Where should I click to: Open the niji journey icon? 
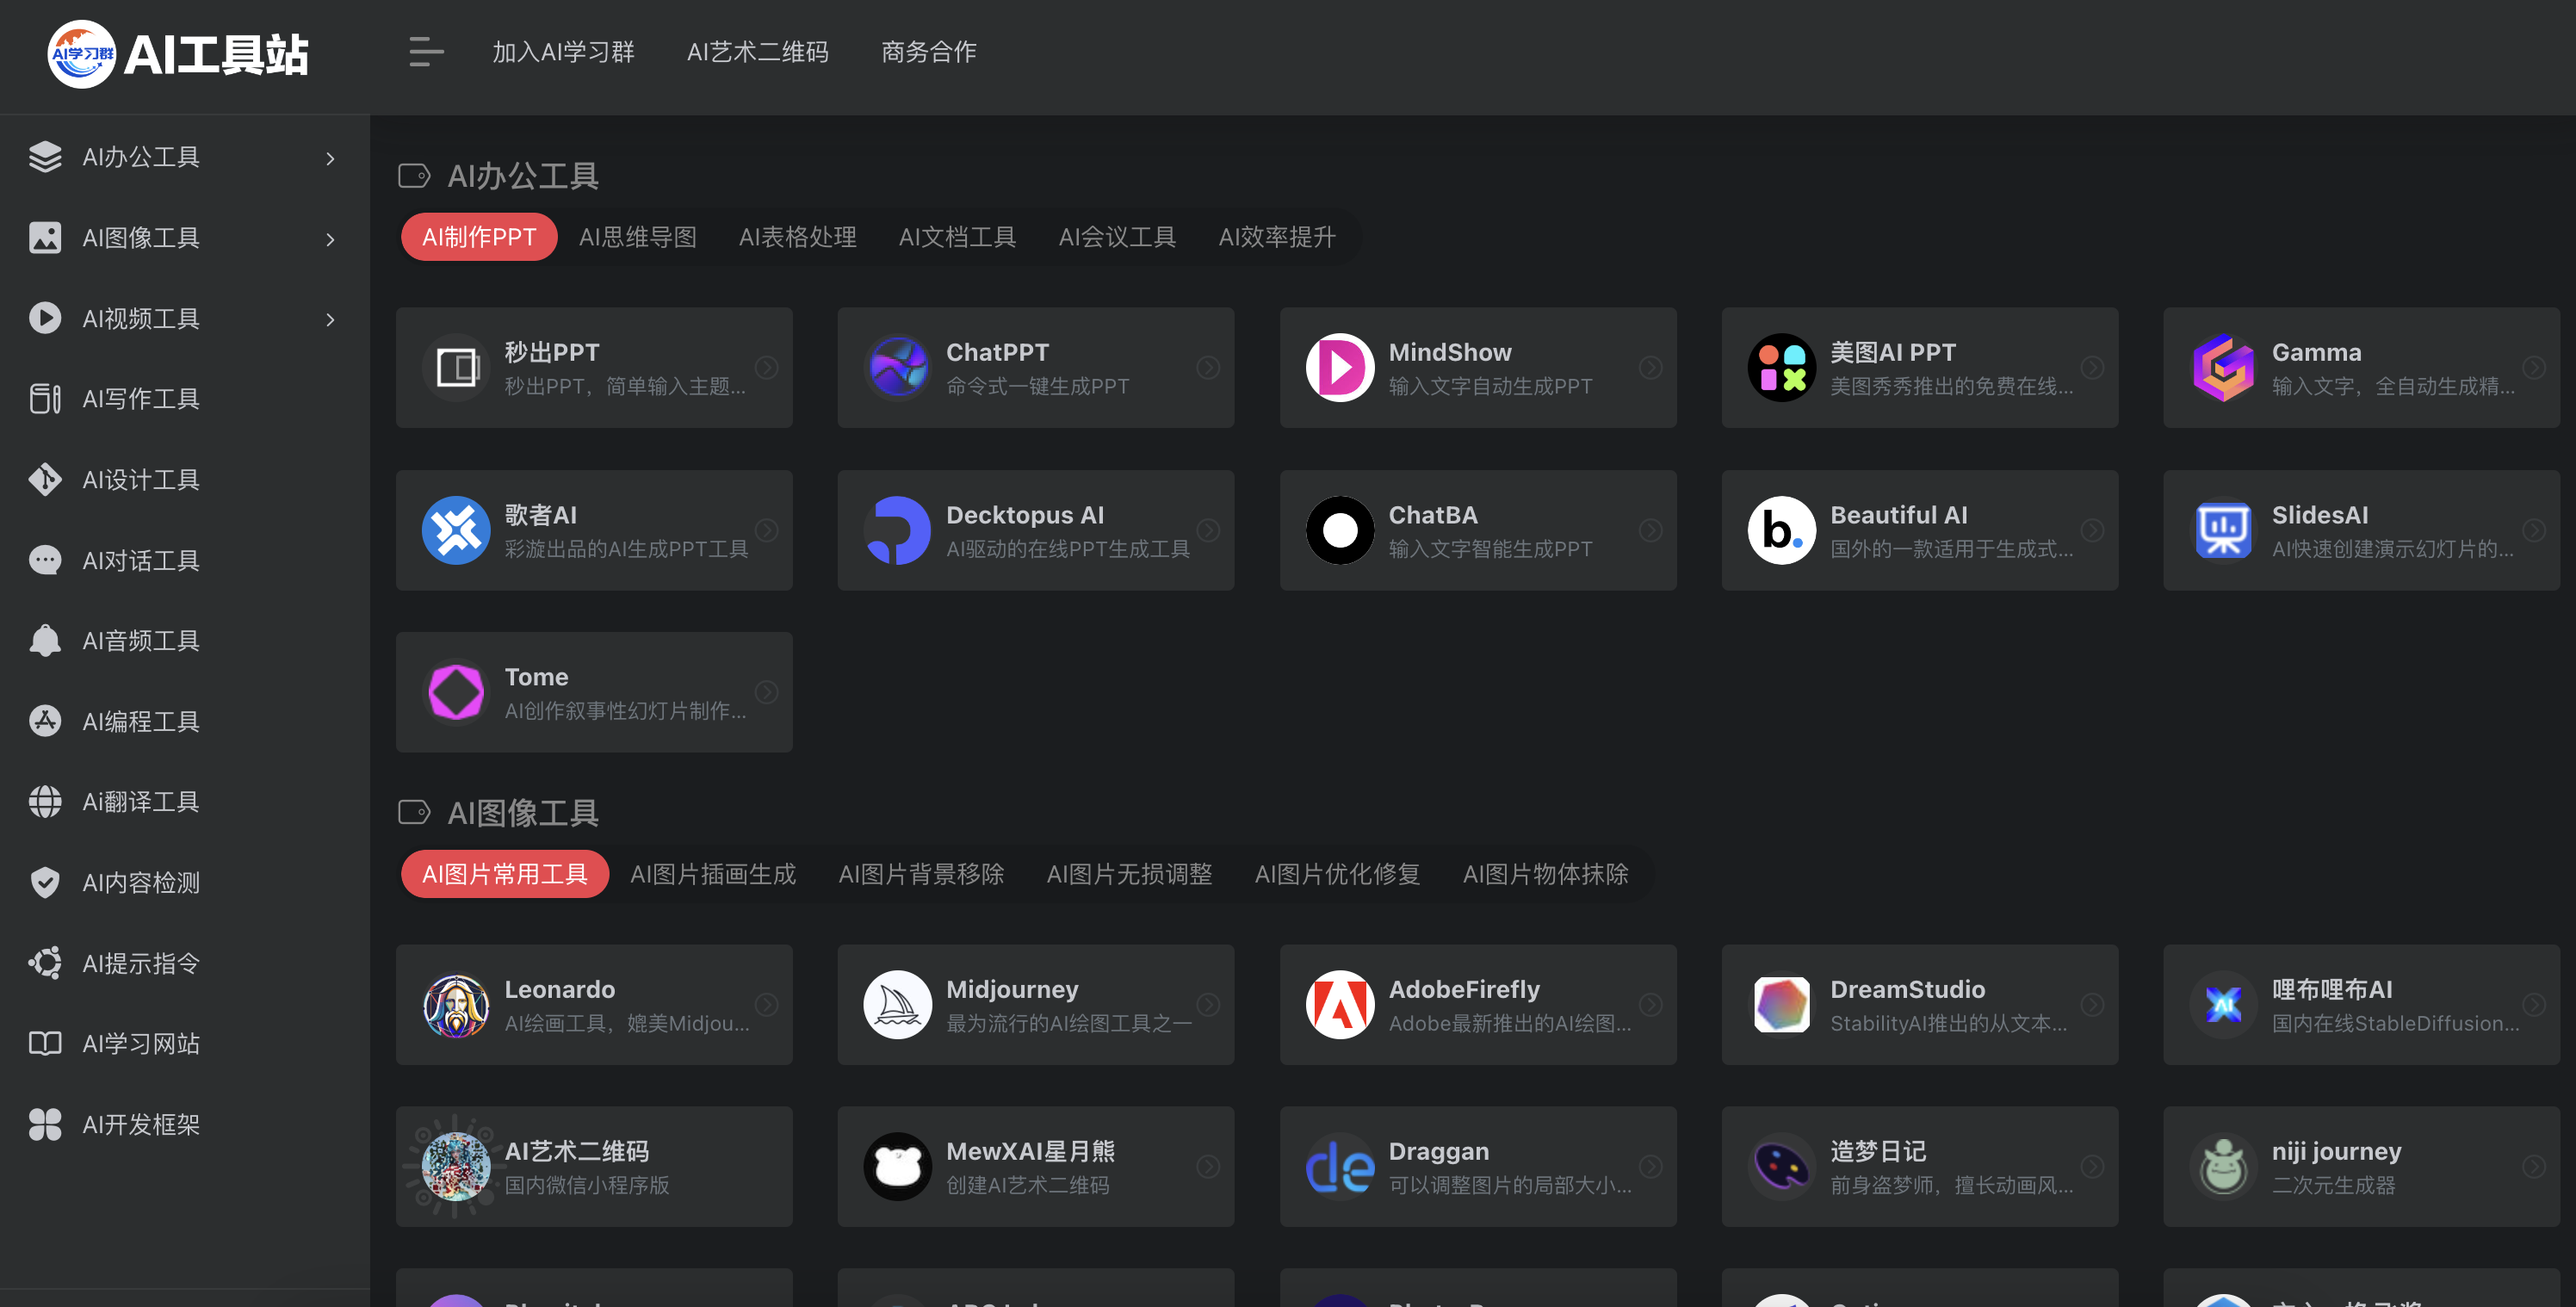pos(2224,1166)
